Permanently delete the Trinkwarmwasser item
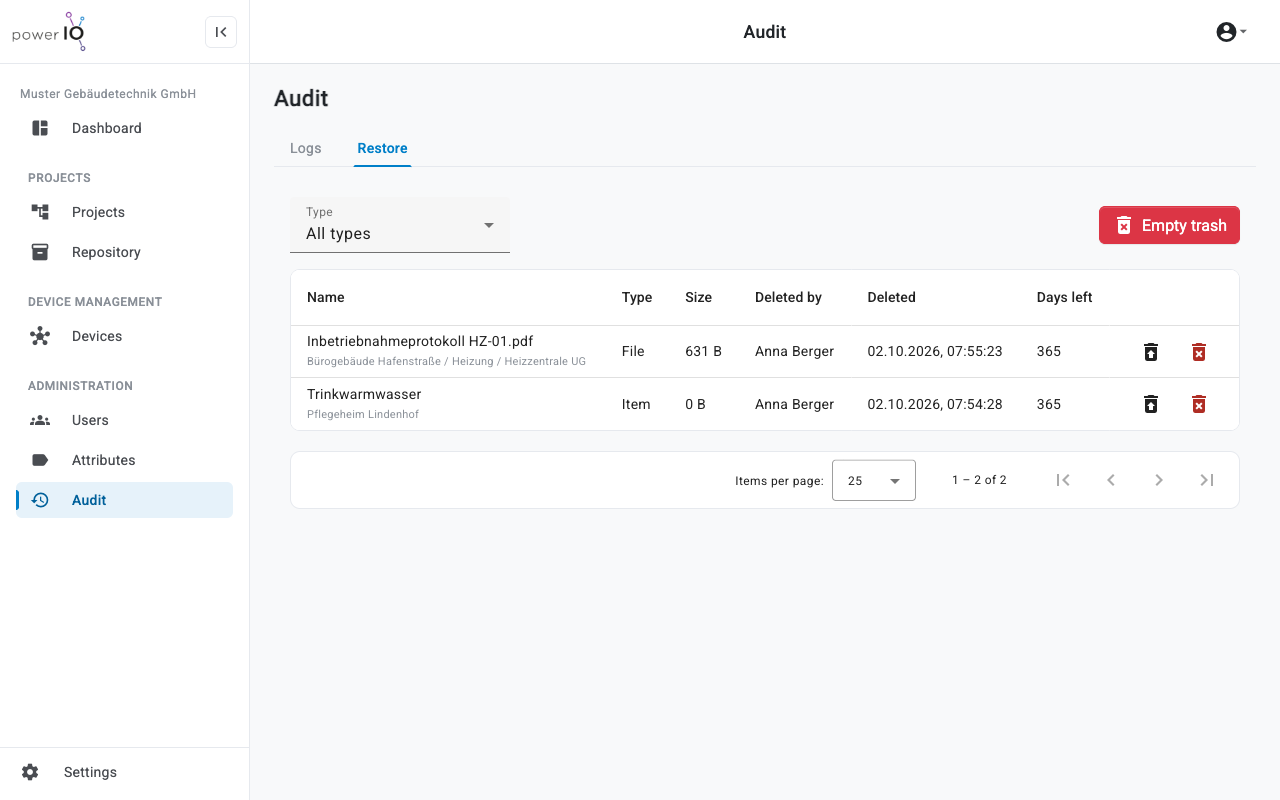This screenshot has height=800, width=1280. (x=1199, y=404)
